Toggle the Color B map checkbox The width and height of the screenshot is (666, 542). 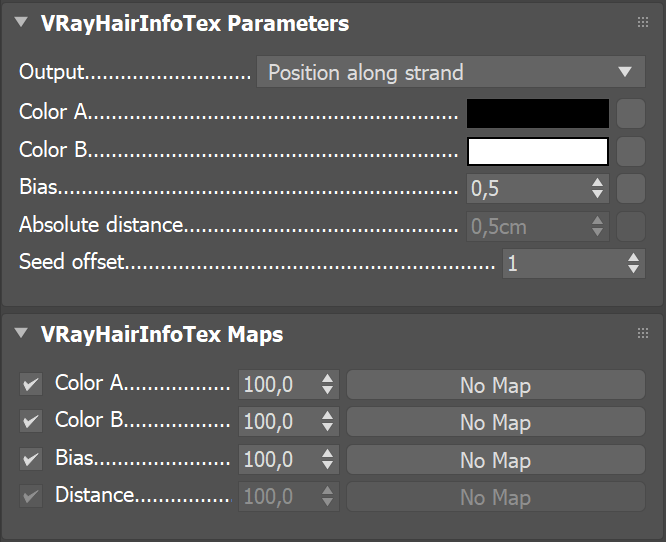[x=31, y=421]
